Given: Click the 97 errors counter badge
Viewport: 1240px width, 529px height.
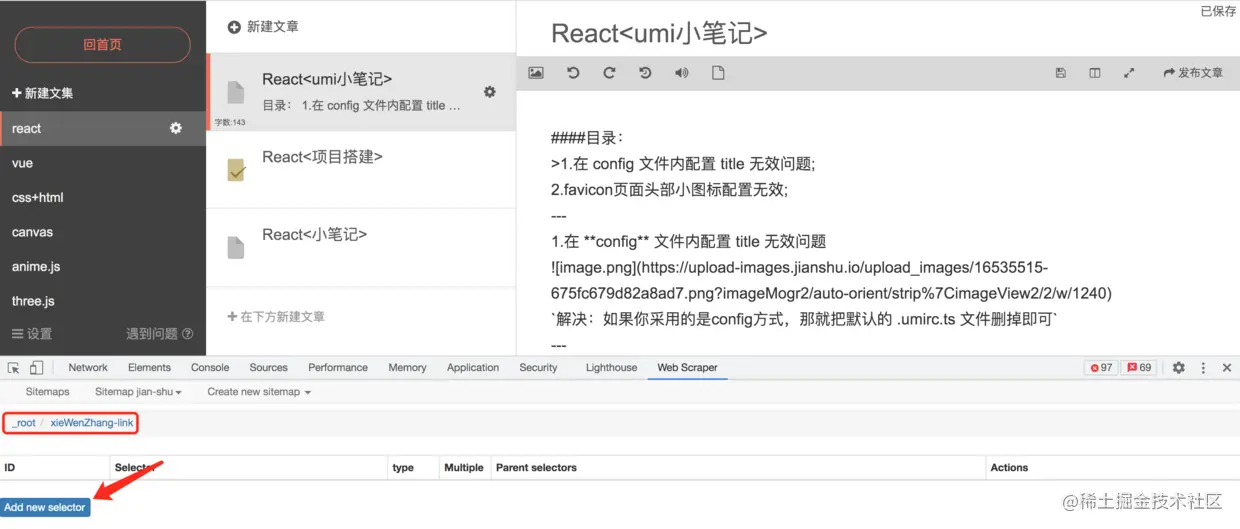Looking at the screenshot, I should pyautogui.click(x=1101, y=367).
